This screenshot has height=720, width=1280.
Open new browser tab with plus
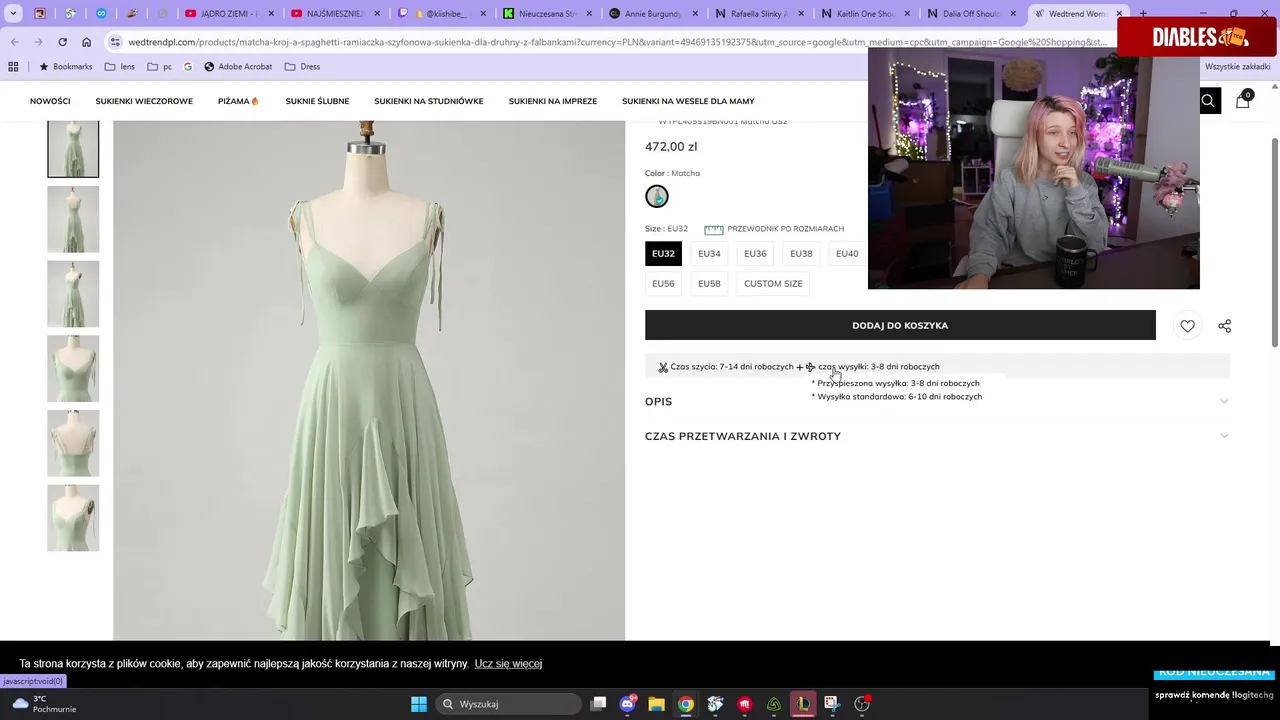tap(1143, 14)
